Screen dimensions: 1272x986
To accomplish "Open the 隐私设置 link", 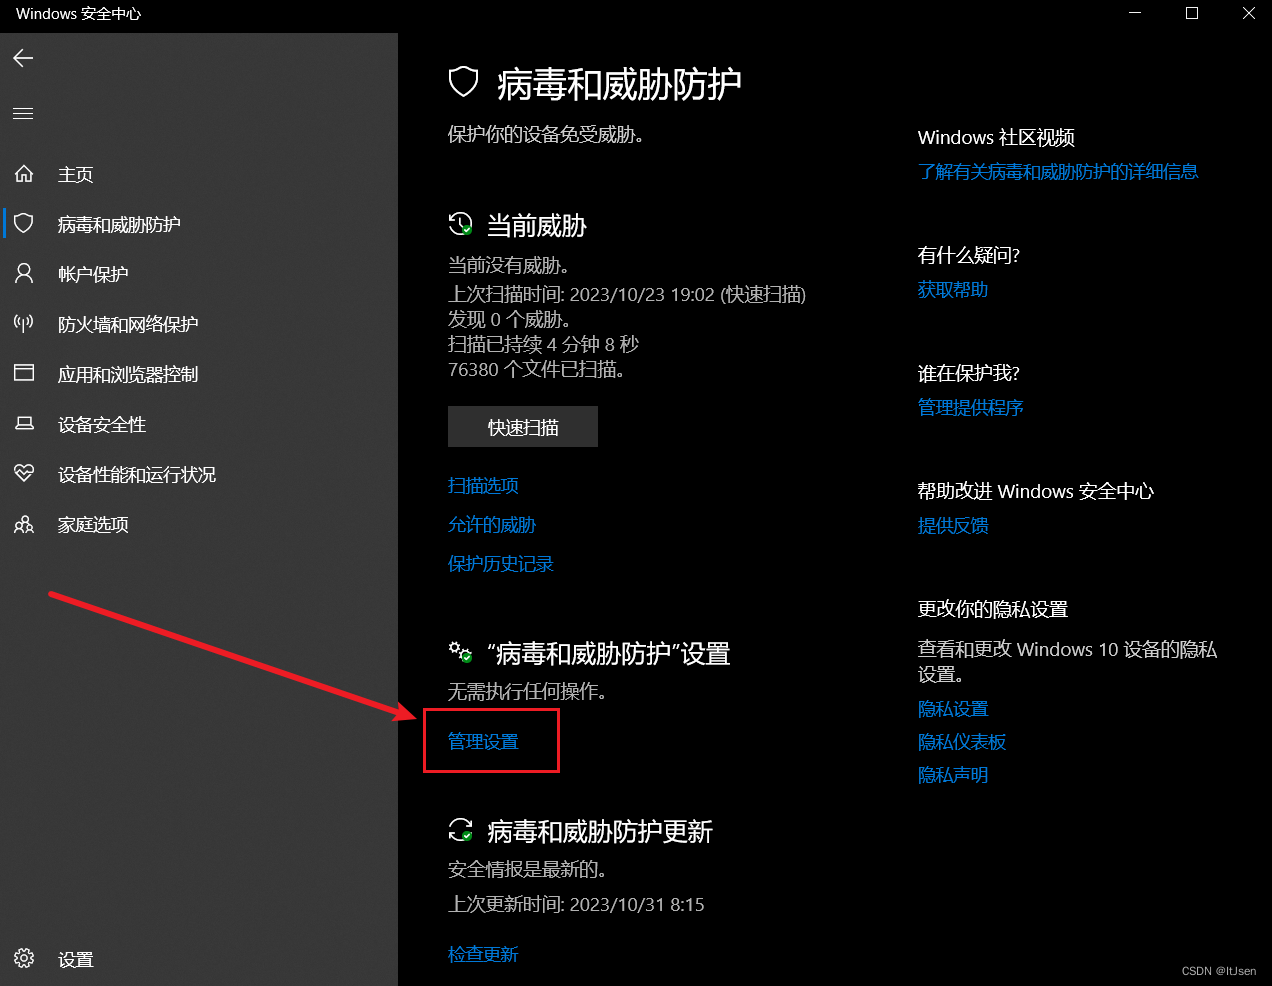I will click(953, 708).
